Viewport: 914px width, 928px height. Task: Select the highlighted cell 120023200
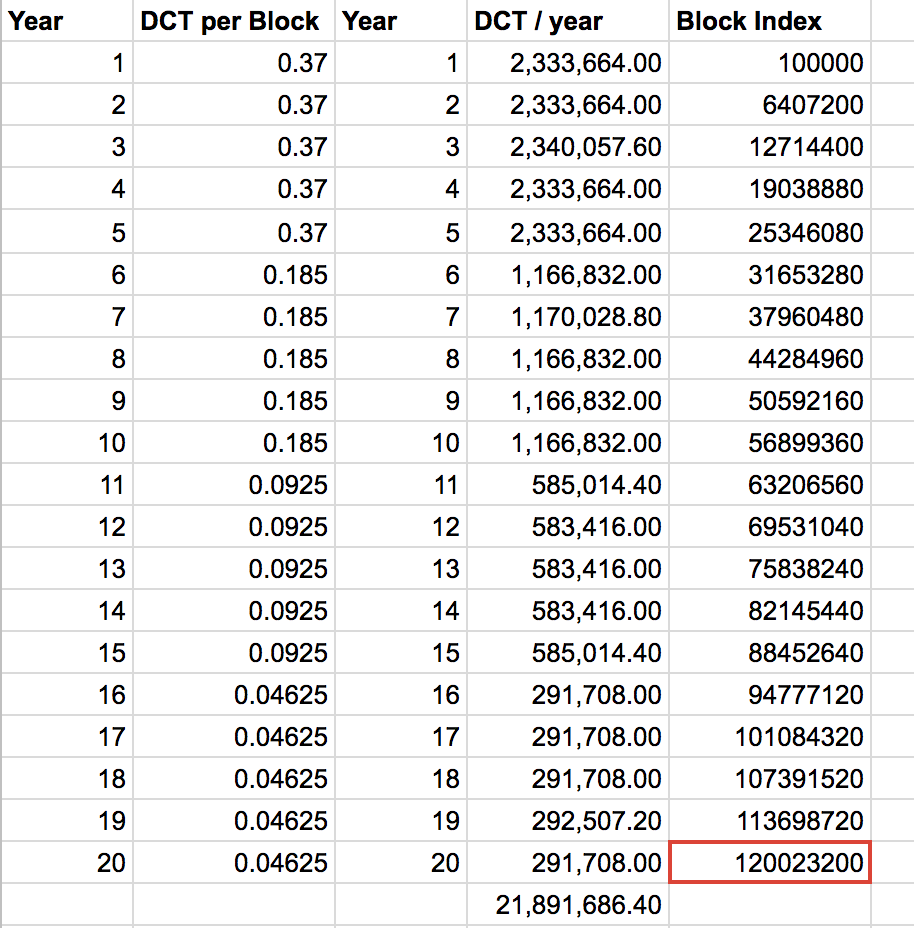coord(770,863)
